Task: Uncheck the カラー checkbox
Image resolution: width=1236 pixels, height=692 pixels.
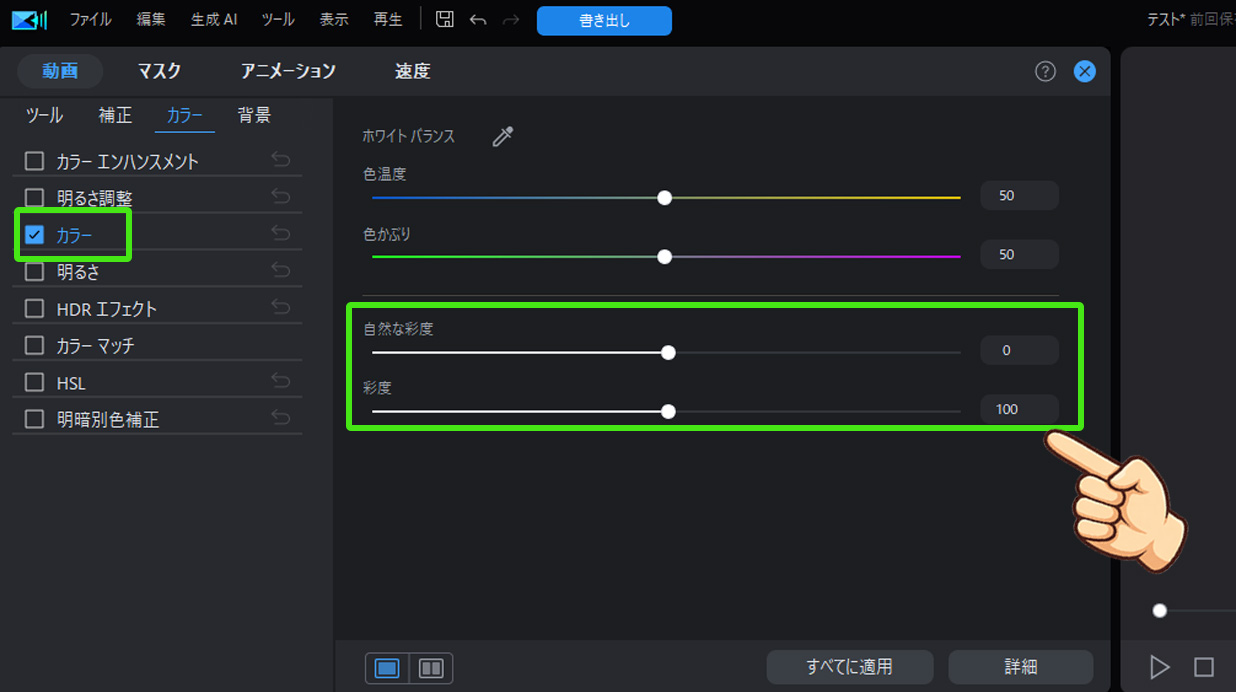Action: pyautogui.click(x=34, y=233)
